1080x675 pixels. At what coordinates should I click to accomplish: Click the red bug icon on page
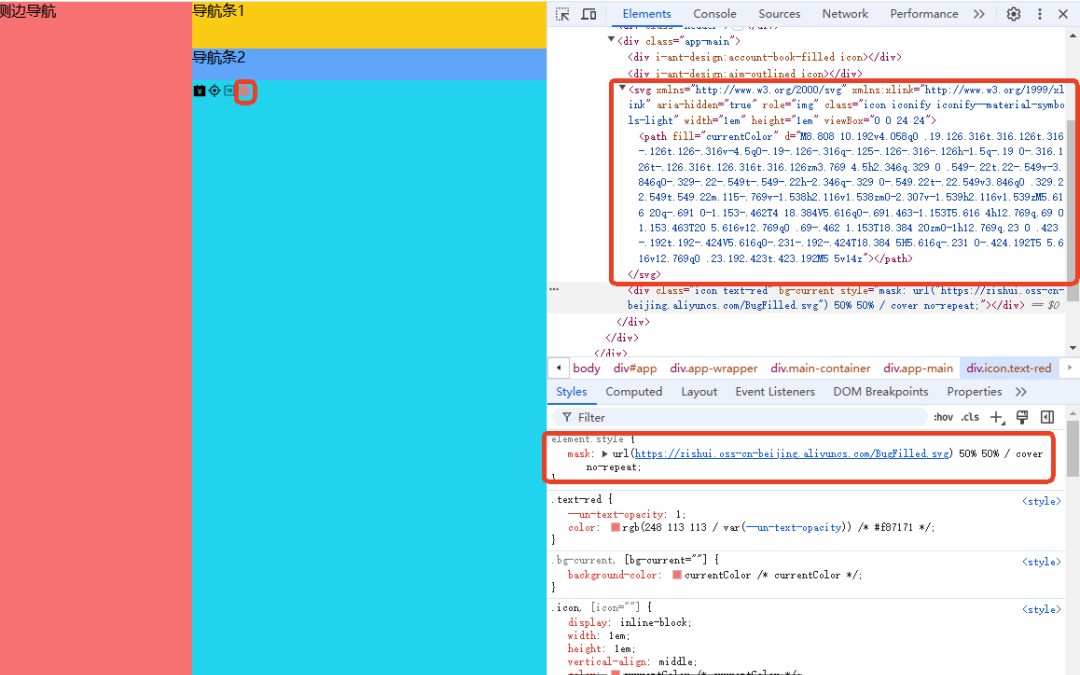pyautogui.click(x=245, y=91)
